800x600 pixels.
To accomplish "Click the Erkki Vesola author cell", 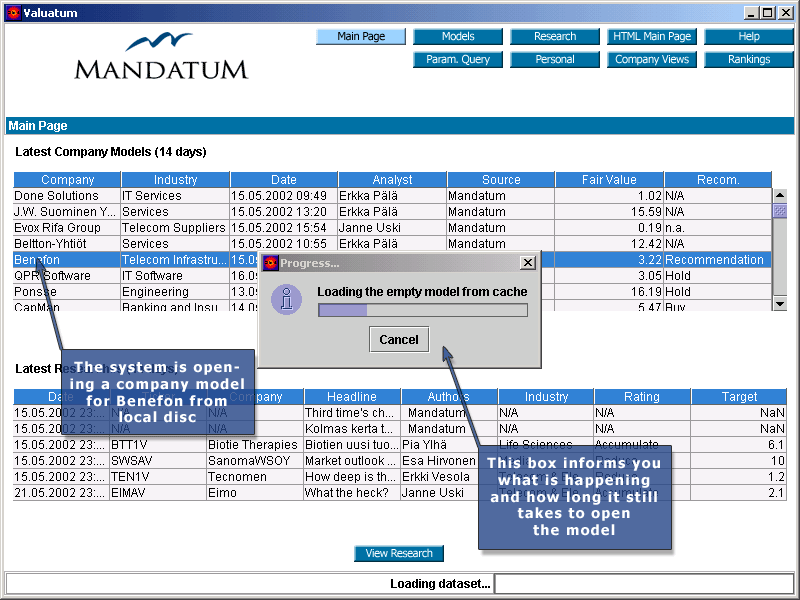I will (449, 477).
